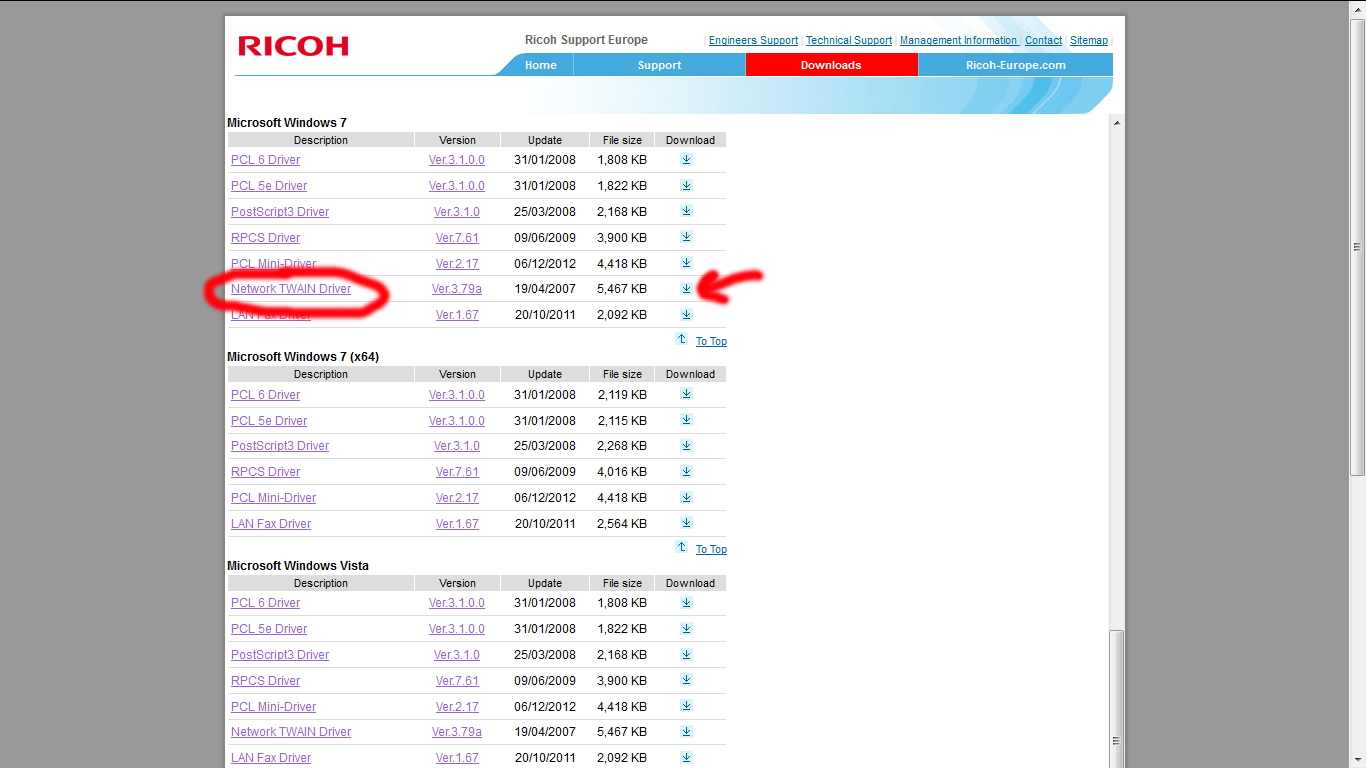This screenshot has width=1366, height=768.
Task: Click Ver.1.67 link in Windows 7 (x64) table
Action: tap(457, 524)
